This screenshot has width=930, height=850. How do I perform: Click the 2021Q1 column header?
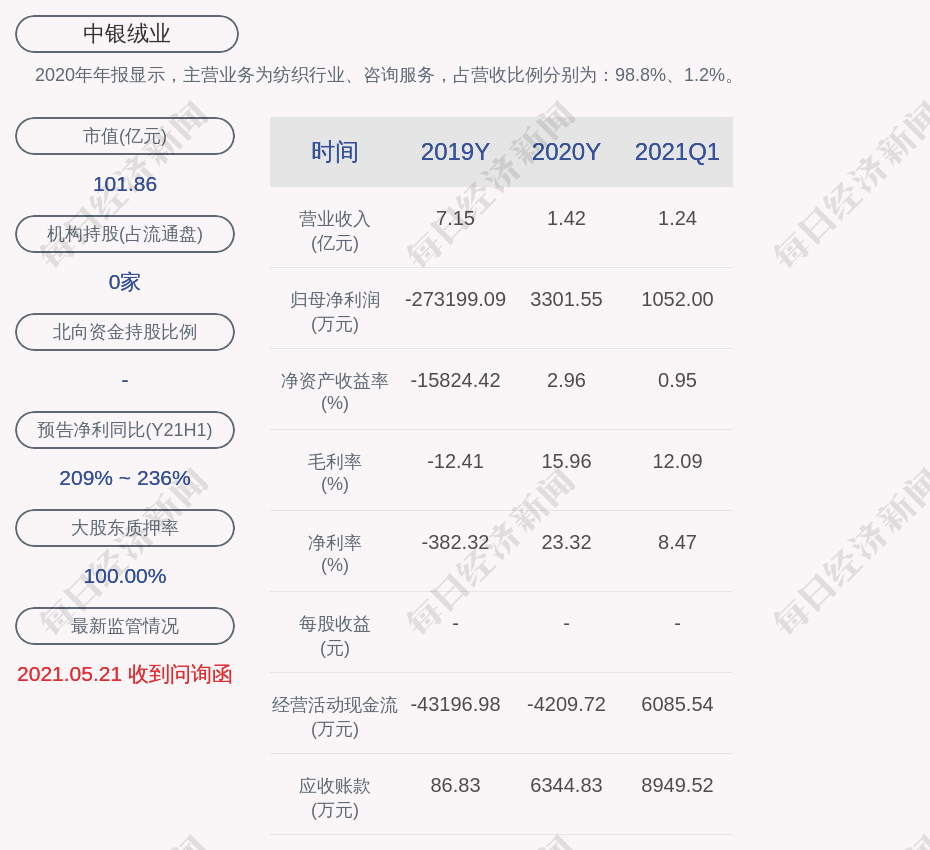677,152
